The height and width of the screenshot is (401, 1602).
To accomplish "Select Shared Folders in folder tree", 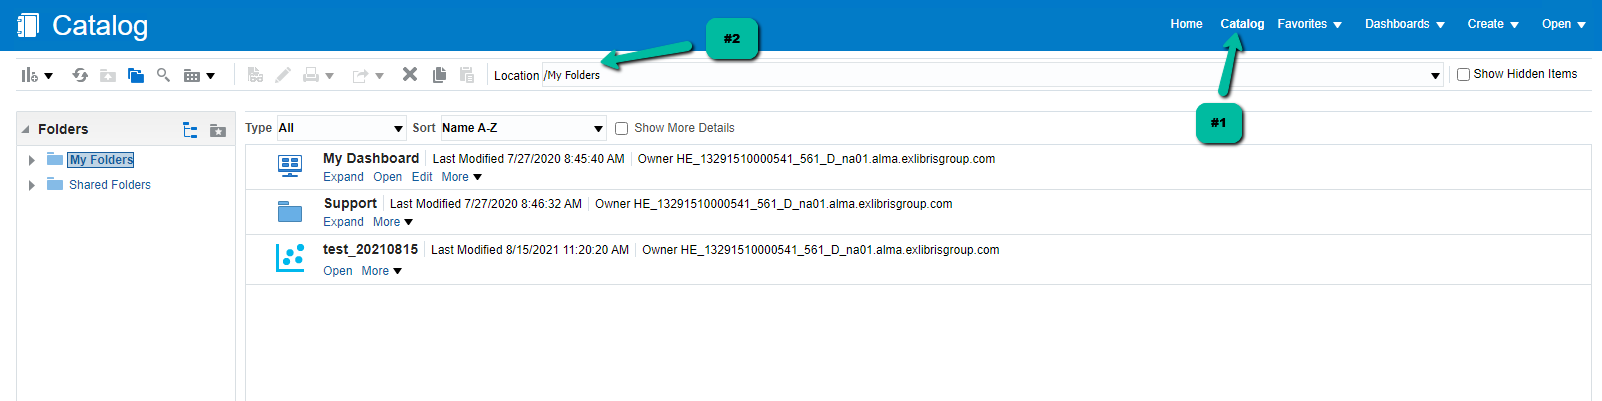I will pyautogui.click(x=110, y=185).
